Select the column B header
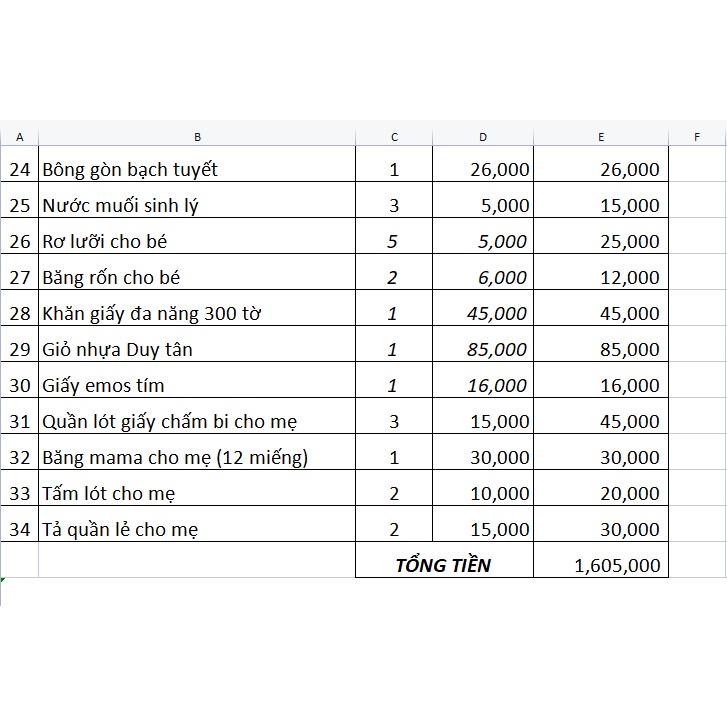Screen dimensions: 727x727 (197, 137)
